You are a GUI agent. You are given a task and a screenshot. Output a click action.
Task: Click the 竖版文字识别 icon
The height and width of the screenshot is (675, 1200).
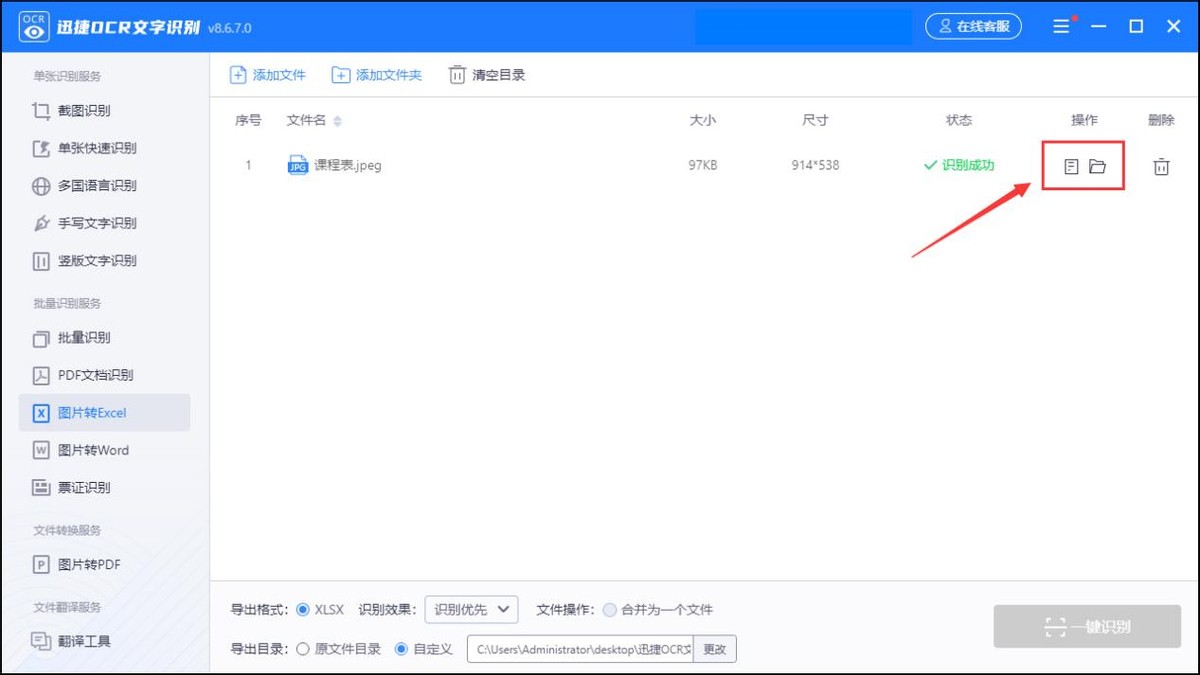[41, 261]
